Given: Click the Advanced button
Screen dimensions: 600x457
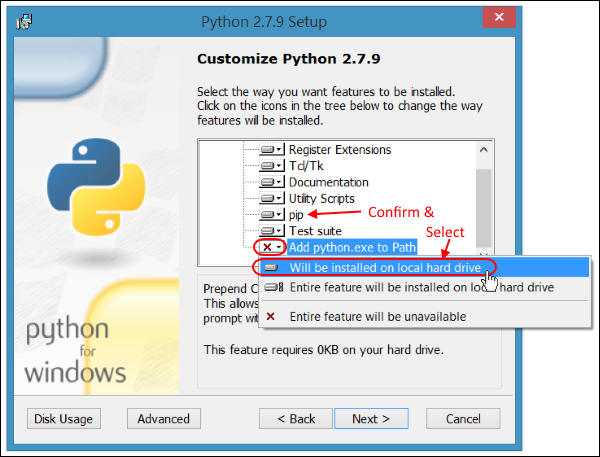Looking at the screenshot, I should [164, 419].
